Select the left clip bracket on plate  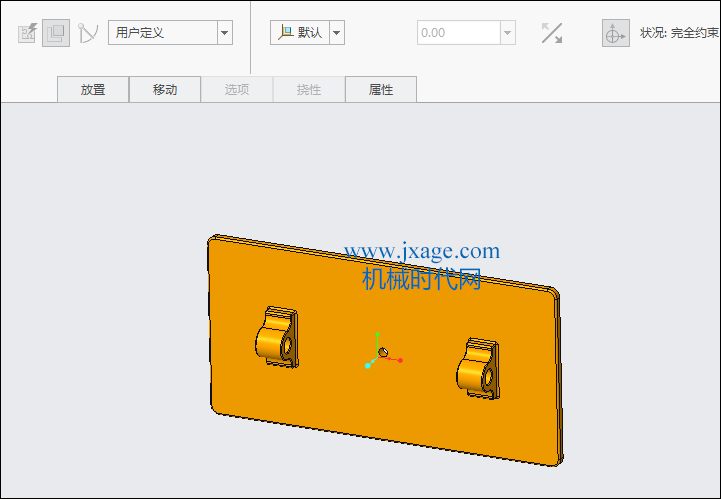coord(277,337)
